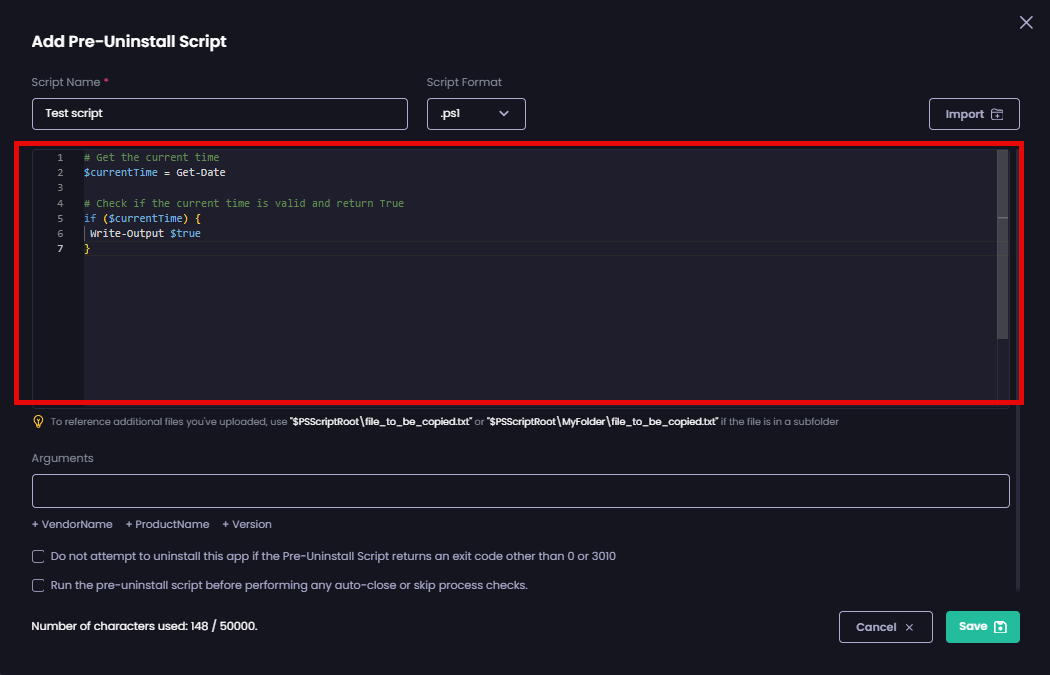1050x675 pixels.
Task: Enable running script before auto-close process checks
Action: tap(37, 584)
